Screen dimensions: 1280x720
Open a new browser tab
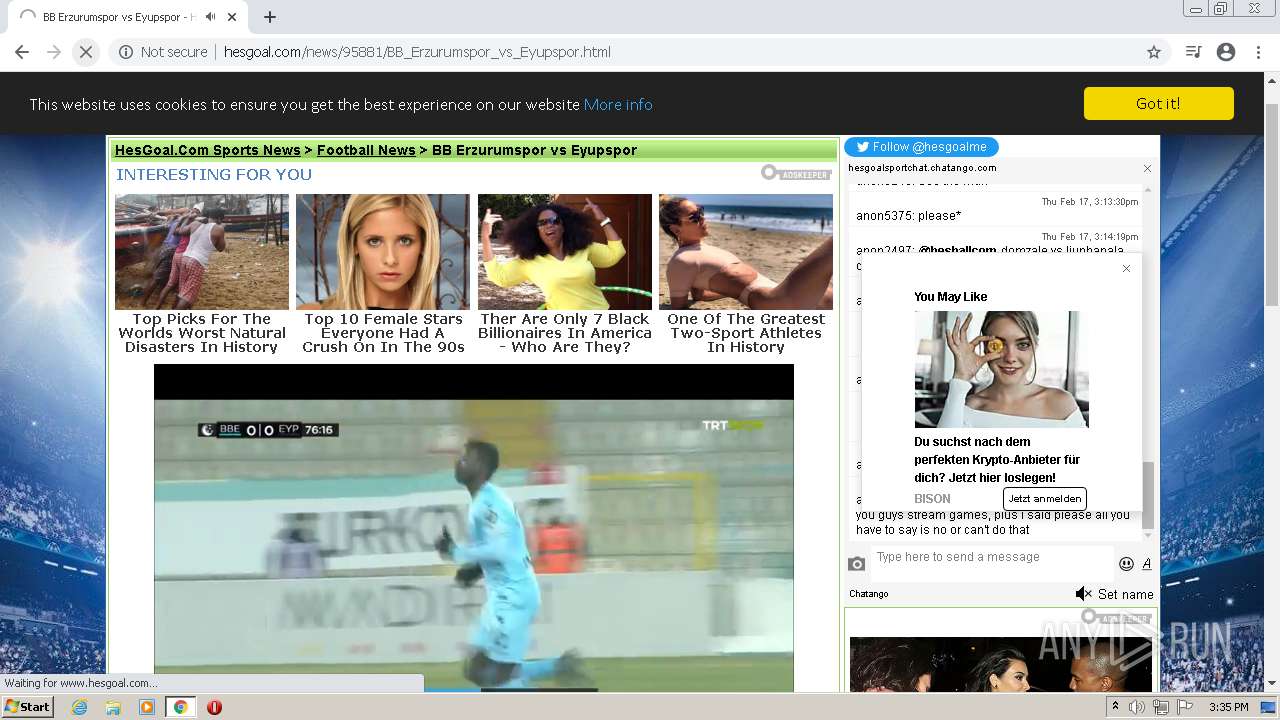click(270, 17)
